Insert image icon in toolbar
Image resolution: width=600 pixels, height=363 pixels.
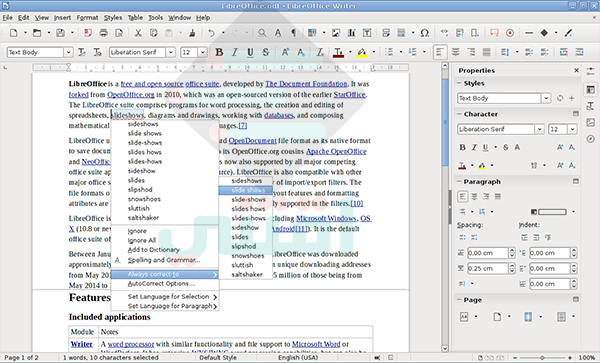(336, 33)
